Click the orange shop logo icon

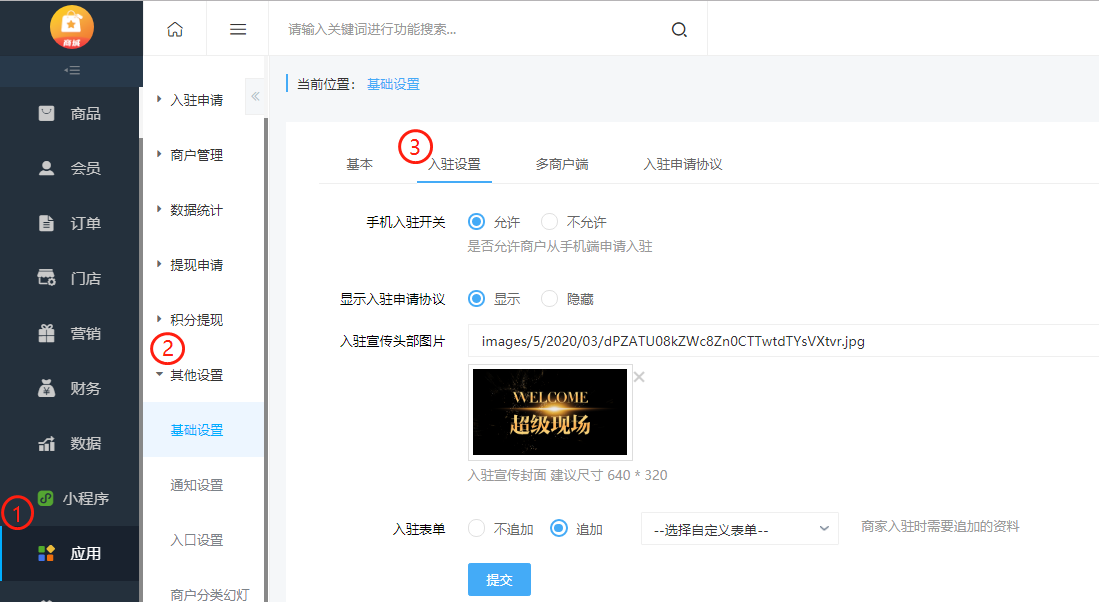point(71,27)
